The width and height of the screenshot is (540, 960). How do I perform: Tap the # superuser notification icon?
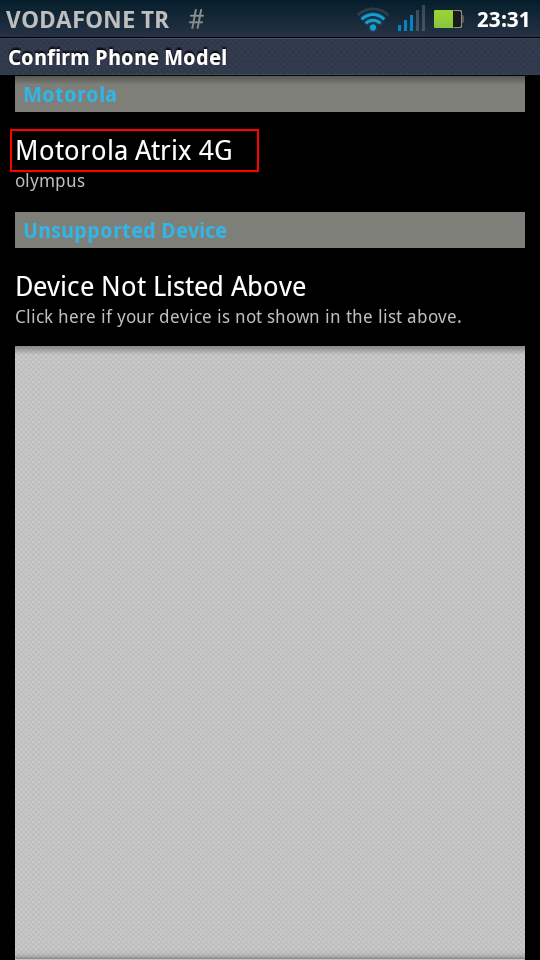click(x=196, y=19)
